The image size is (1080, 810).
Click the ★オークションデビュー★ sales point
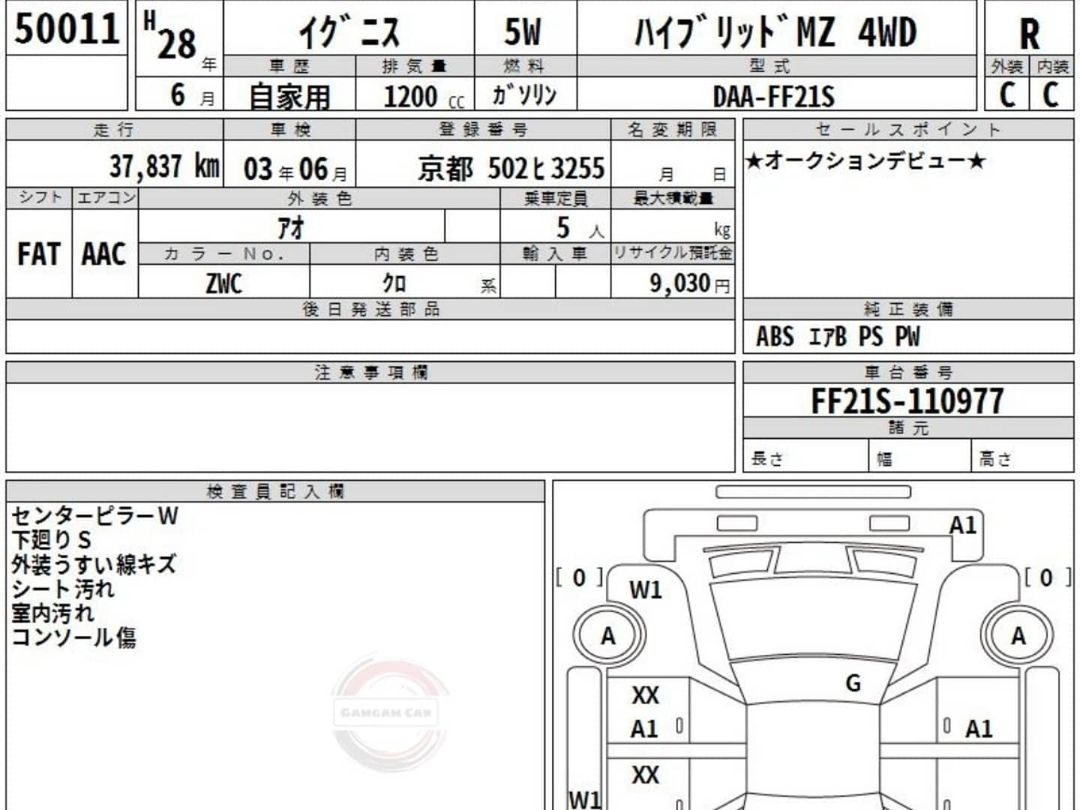coord(866,161)
